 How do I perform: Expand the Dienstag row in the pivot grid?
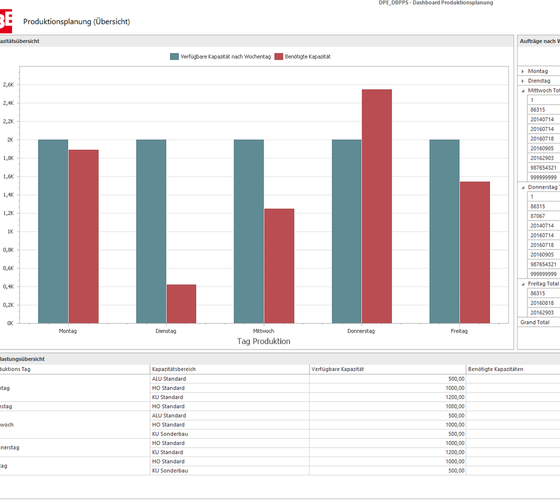pyautogui.click(x=522, y=81)
